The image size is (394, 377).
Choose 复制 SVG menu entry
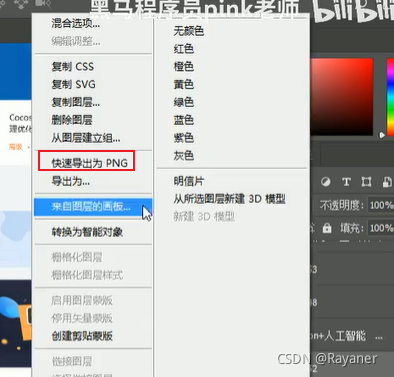tap(73, 84)
